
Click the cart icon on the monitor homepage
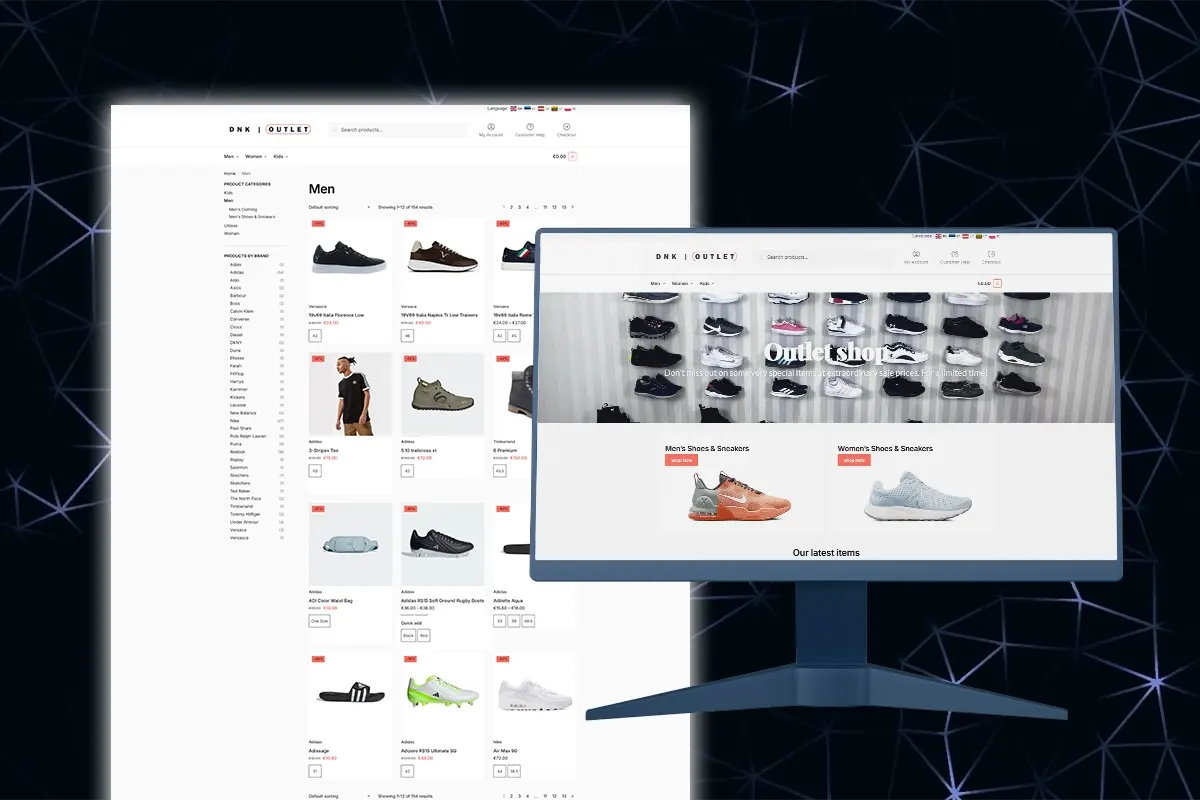997,284
